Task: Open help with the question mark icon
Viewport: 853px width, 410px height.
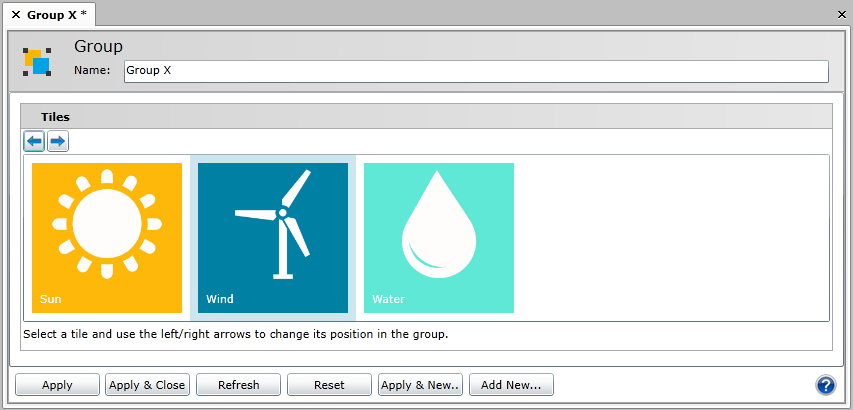Action: [x=826, y=385]
